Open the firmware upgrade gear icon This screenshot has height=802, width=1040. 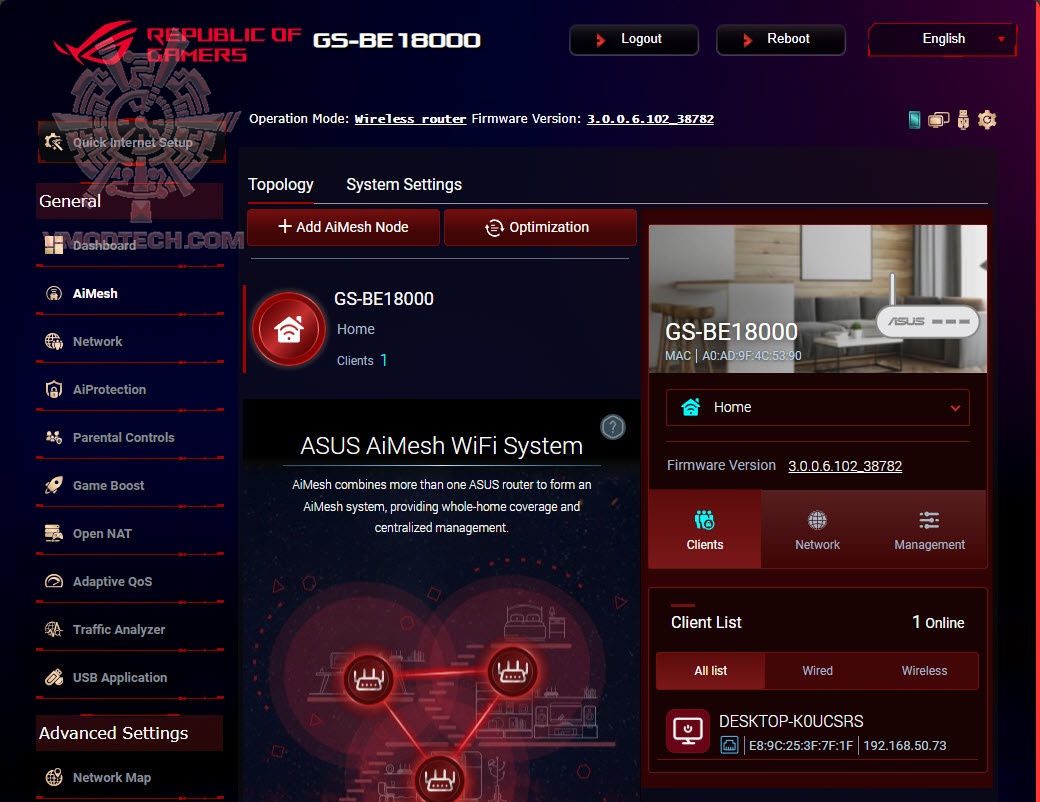986,119
